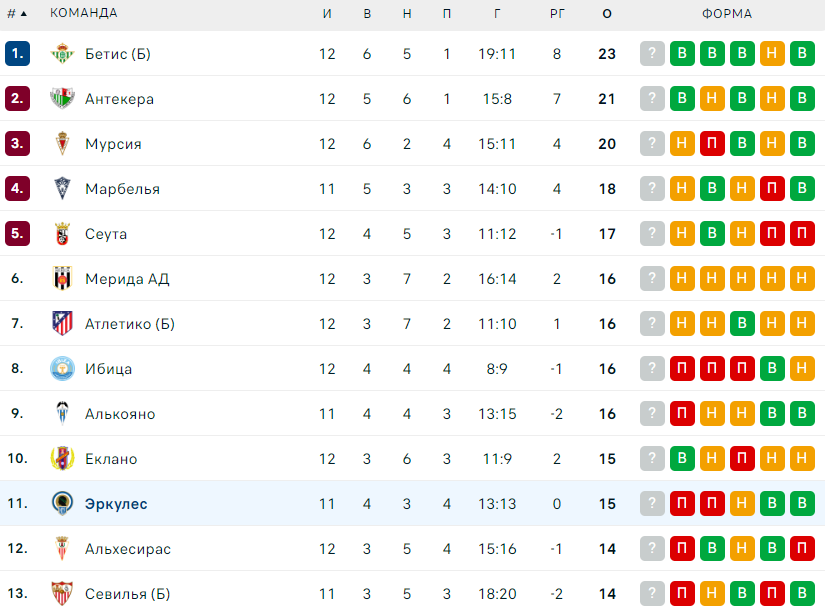Click the Betis (B) club crest
The height and width of the screenshot is (613, 825).
click(62, 54)
